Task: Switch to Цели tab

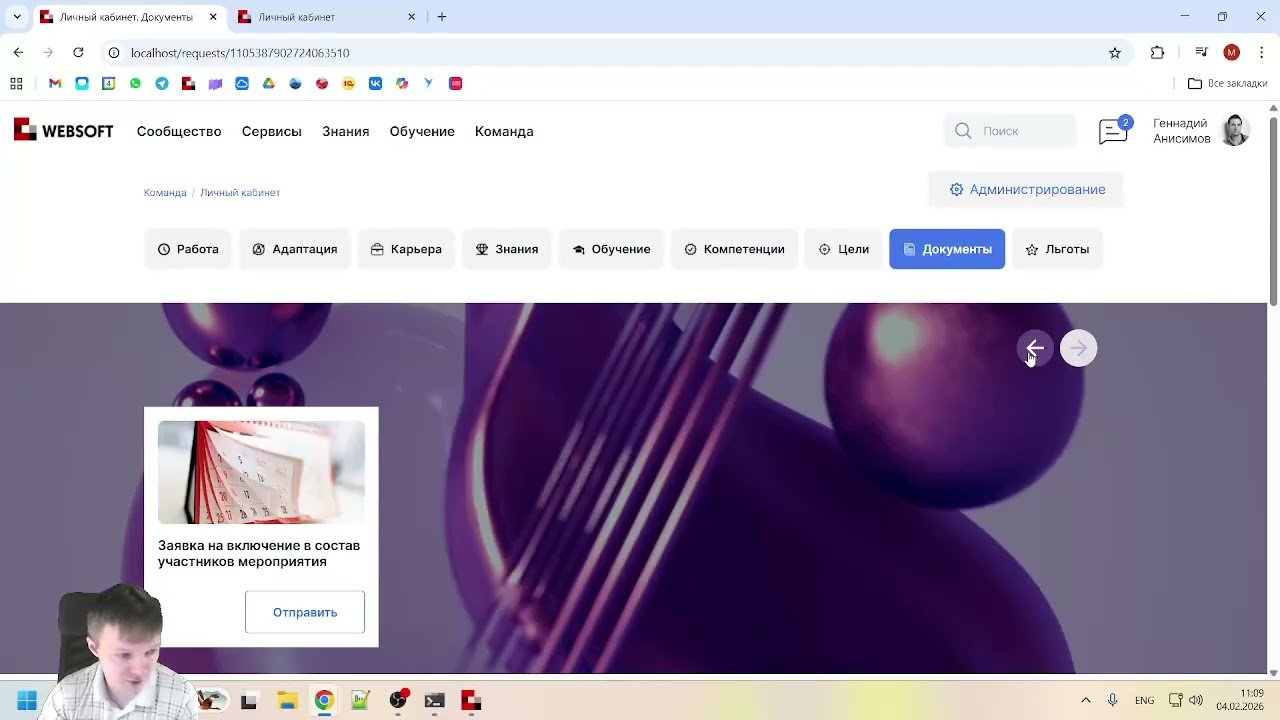Action: pyautogui.click(x=844, y=249)
